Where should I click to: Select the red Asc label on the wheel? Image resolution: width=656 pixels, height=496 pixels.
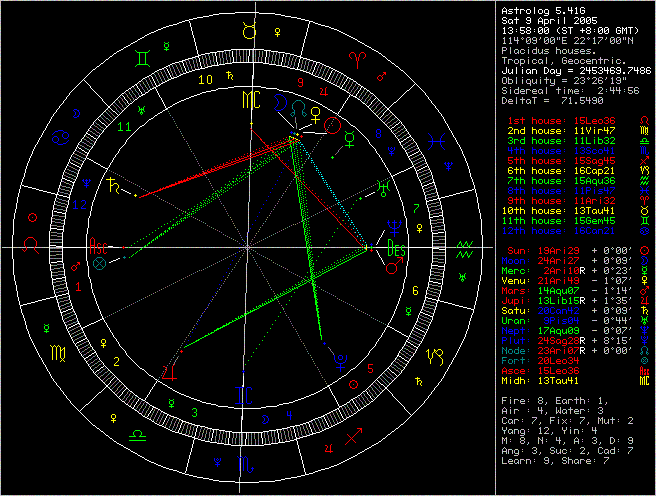(x=98, y=245)
